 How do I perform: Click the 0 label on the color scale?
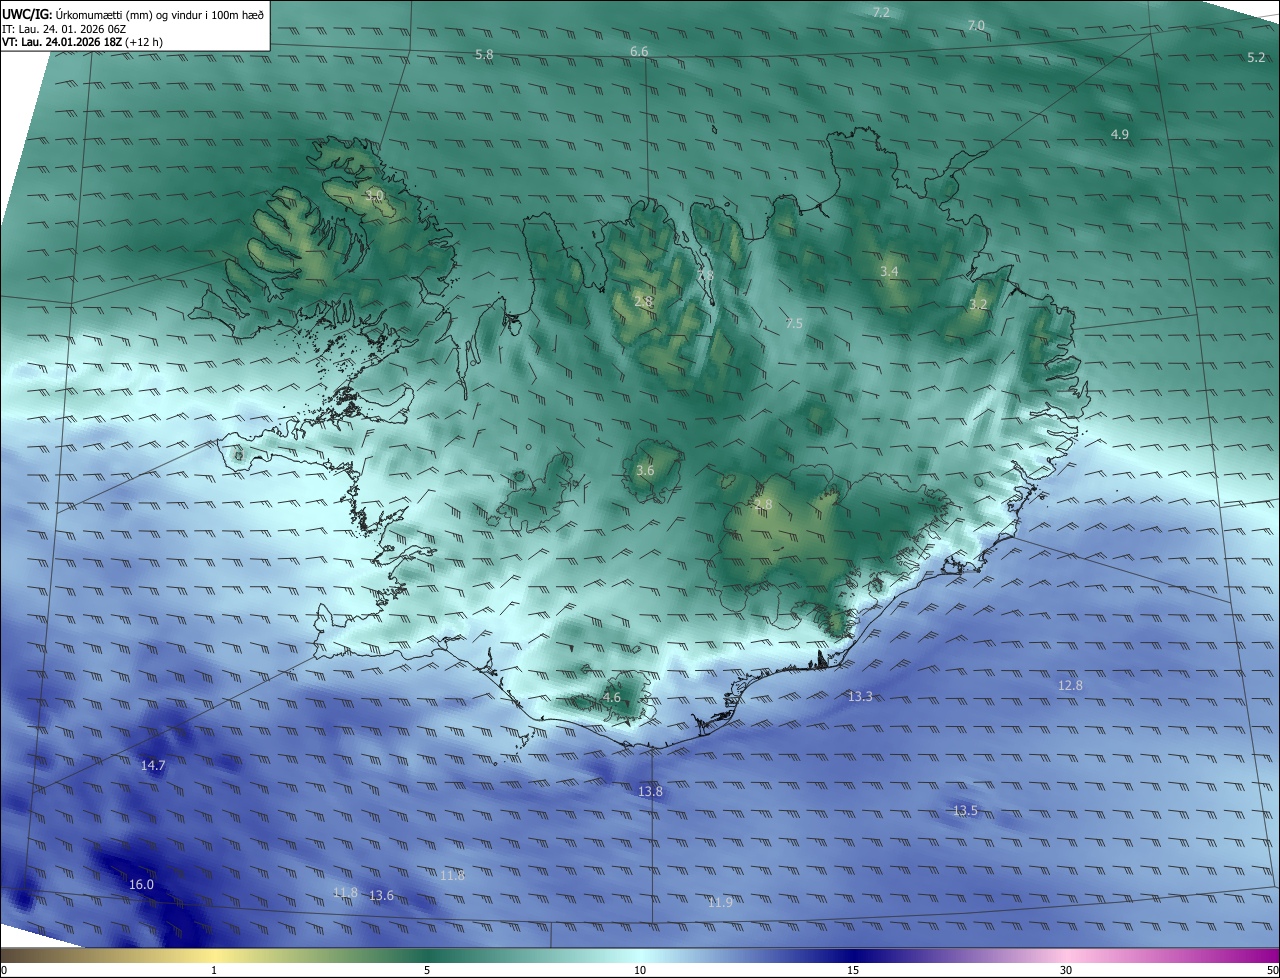(4, 971)
